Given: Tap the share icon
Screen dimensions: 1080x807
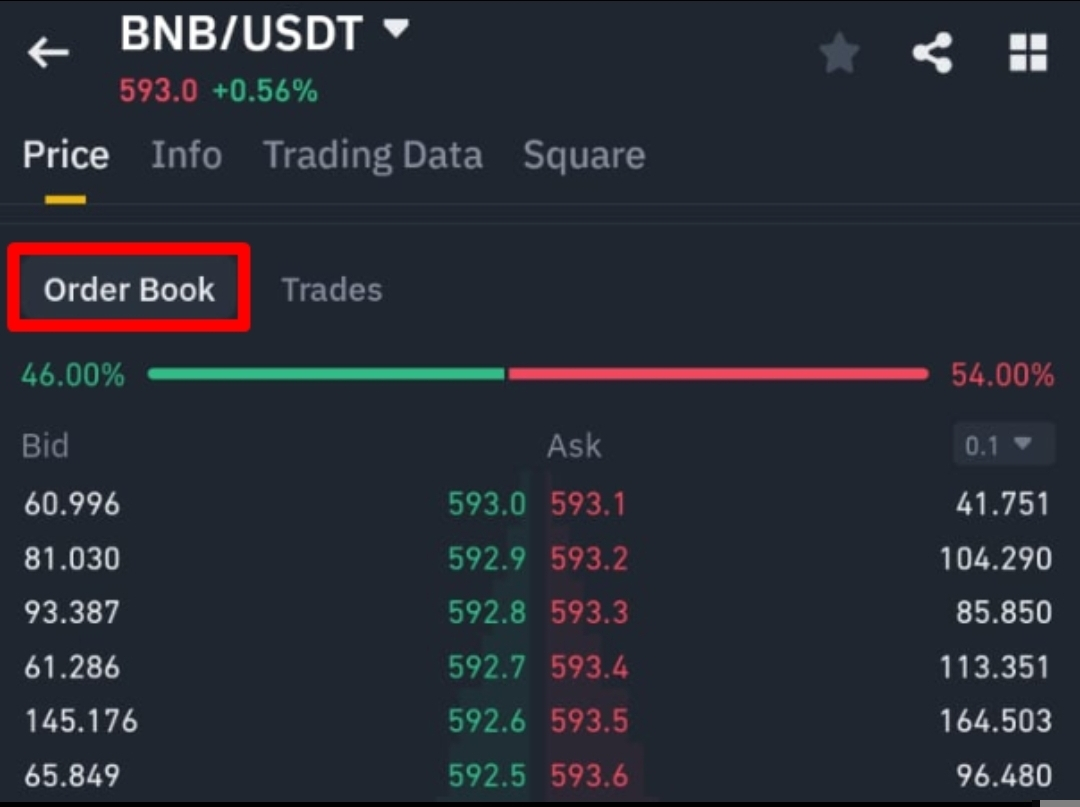Looking at the screenshot, I should [x=932, y=53].
